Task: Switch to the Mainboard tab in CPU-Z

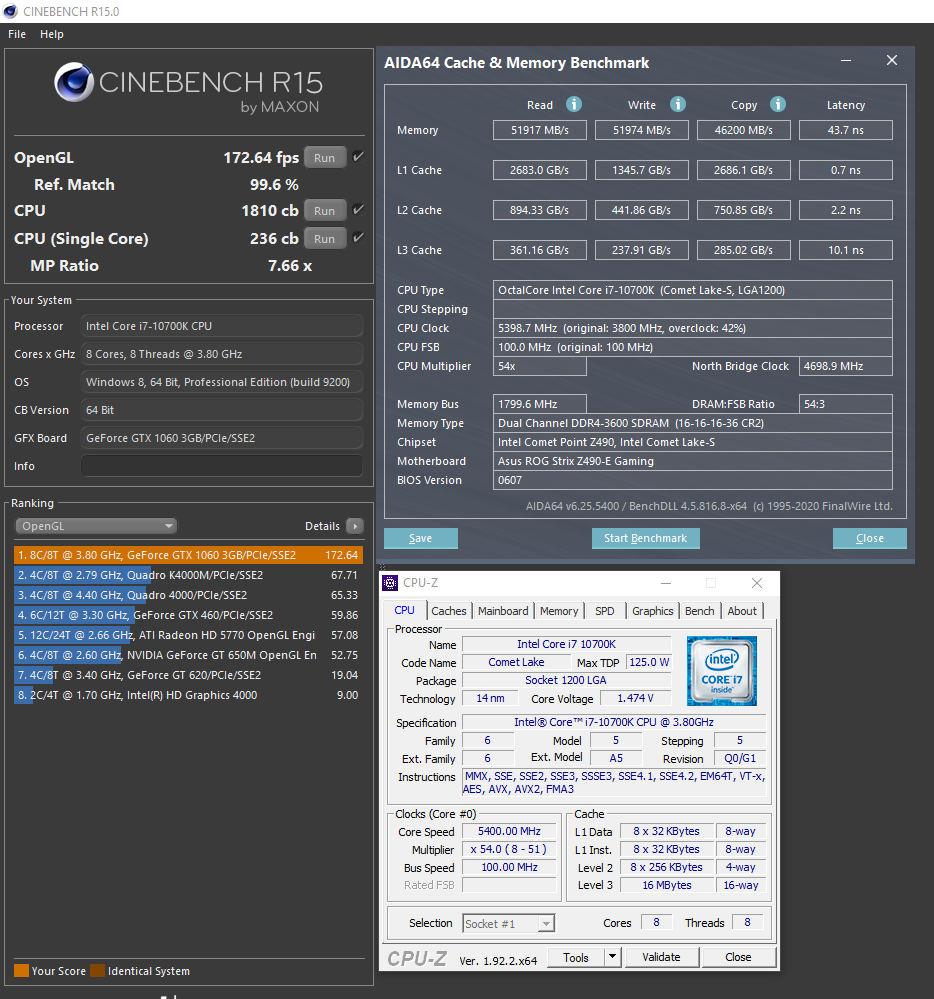Action: coord(503,610)
